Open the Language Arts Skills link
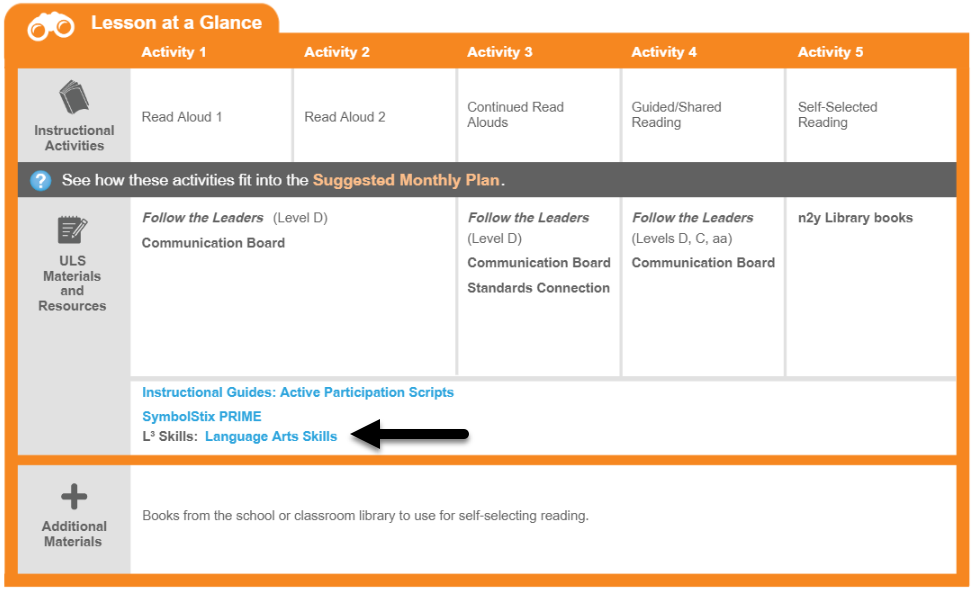The height and width of the screenshot is (591, 976). (x=271, y=436)
